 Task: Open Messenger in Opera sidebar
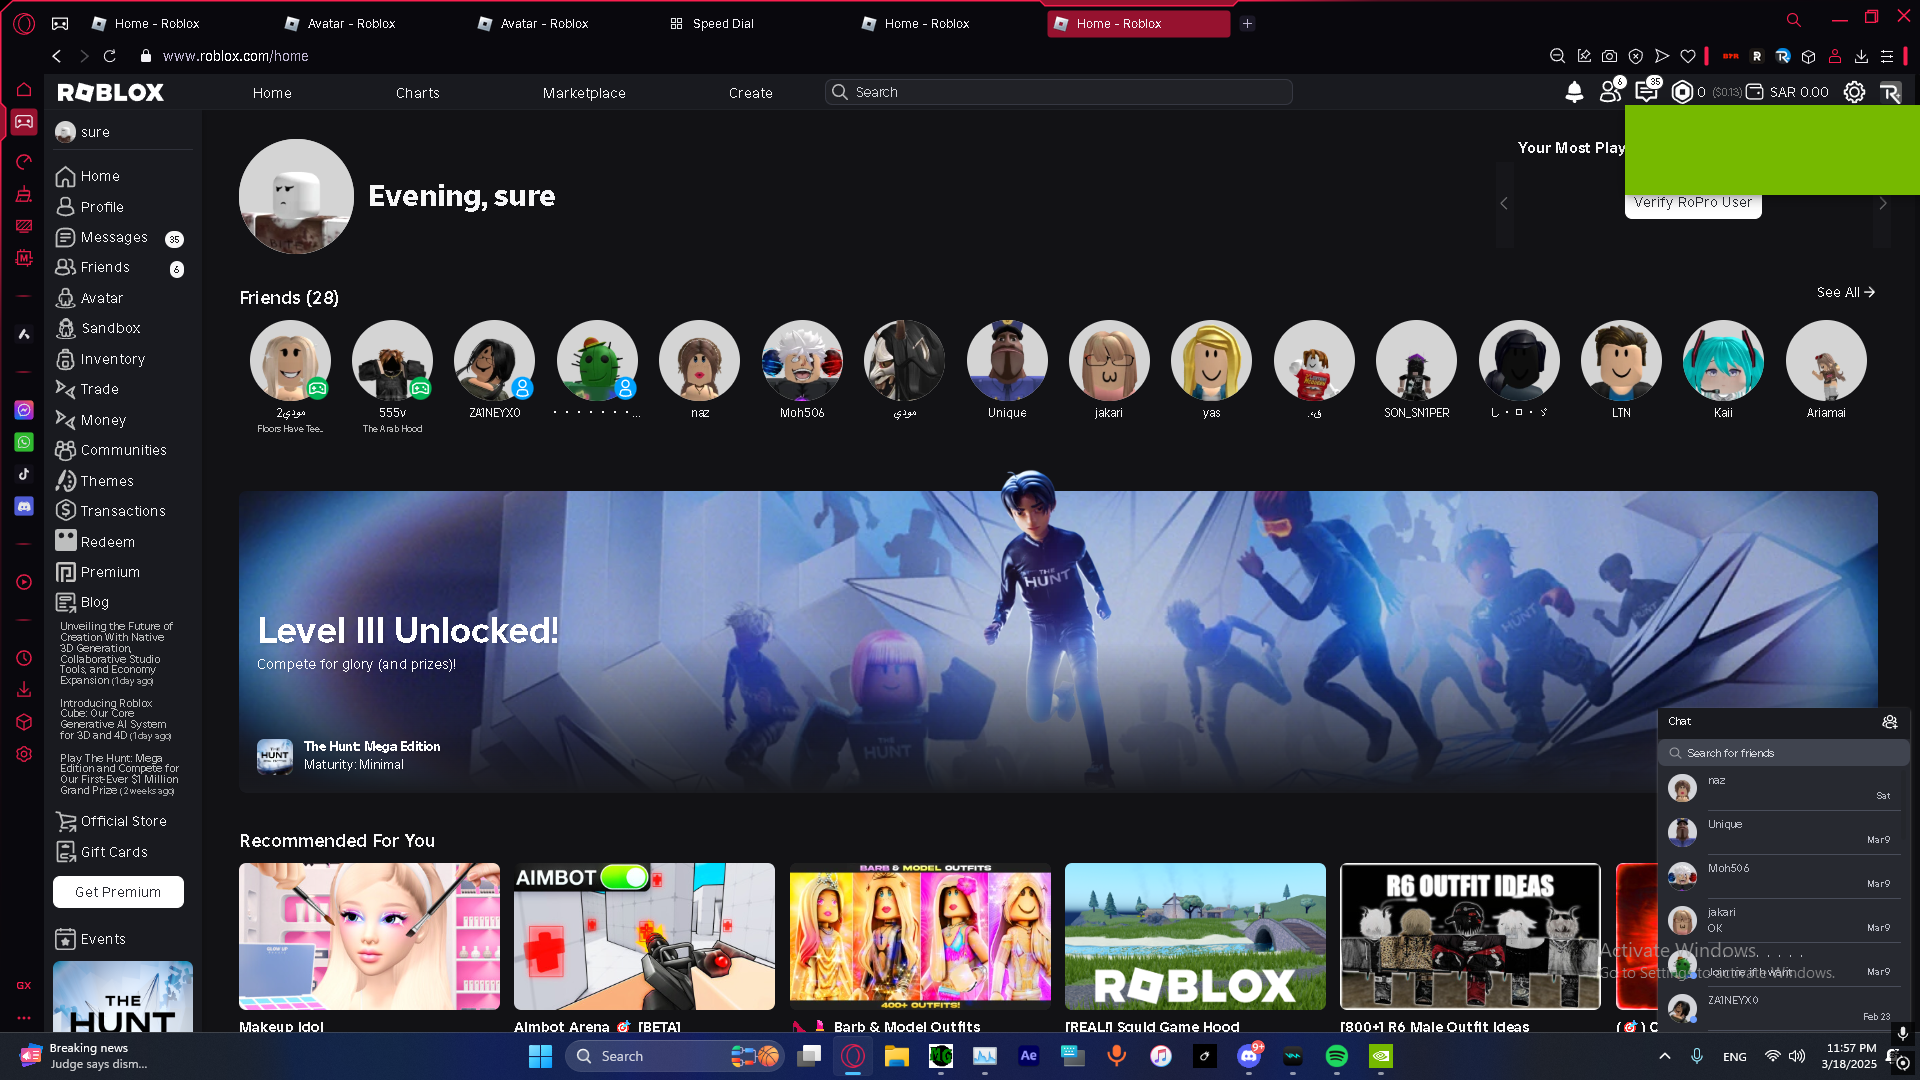[24, 410]
